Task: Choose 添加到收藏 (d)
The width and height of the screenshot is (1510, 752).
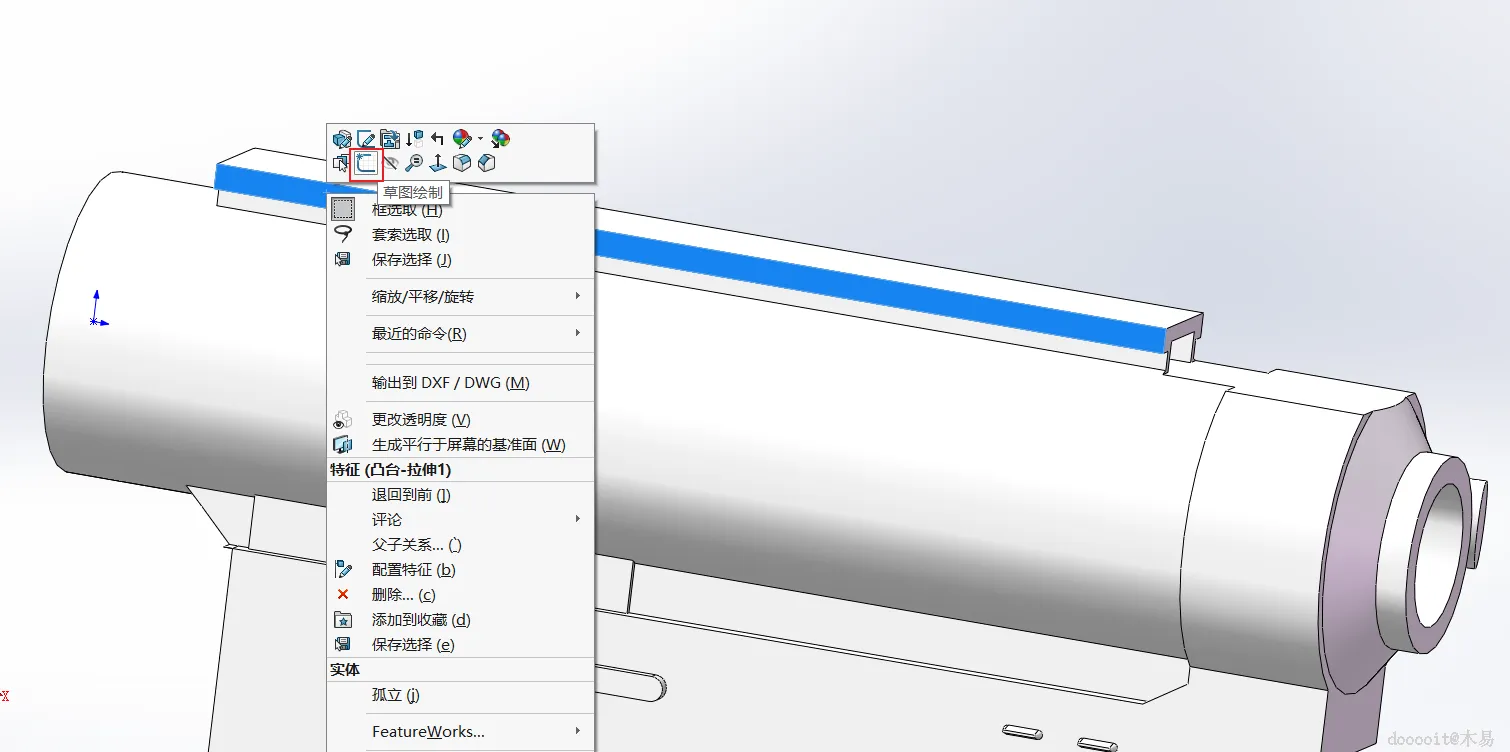Action: (x=461, y=620)
